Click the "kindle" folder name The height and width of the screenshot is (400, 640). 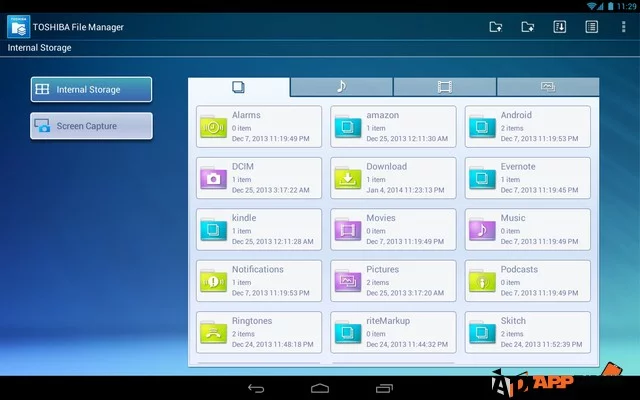point(244,218)
